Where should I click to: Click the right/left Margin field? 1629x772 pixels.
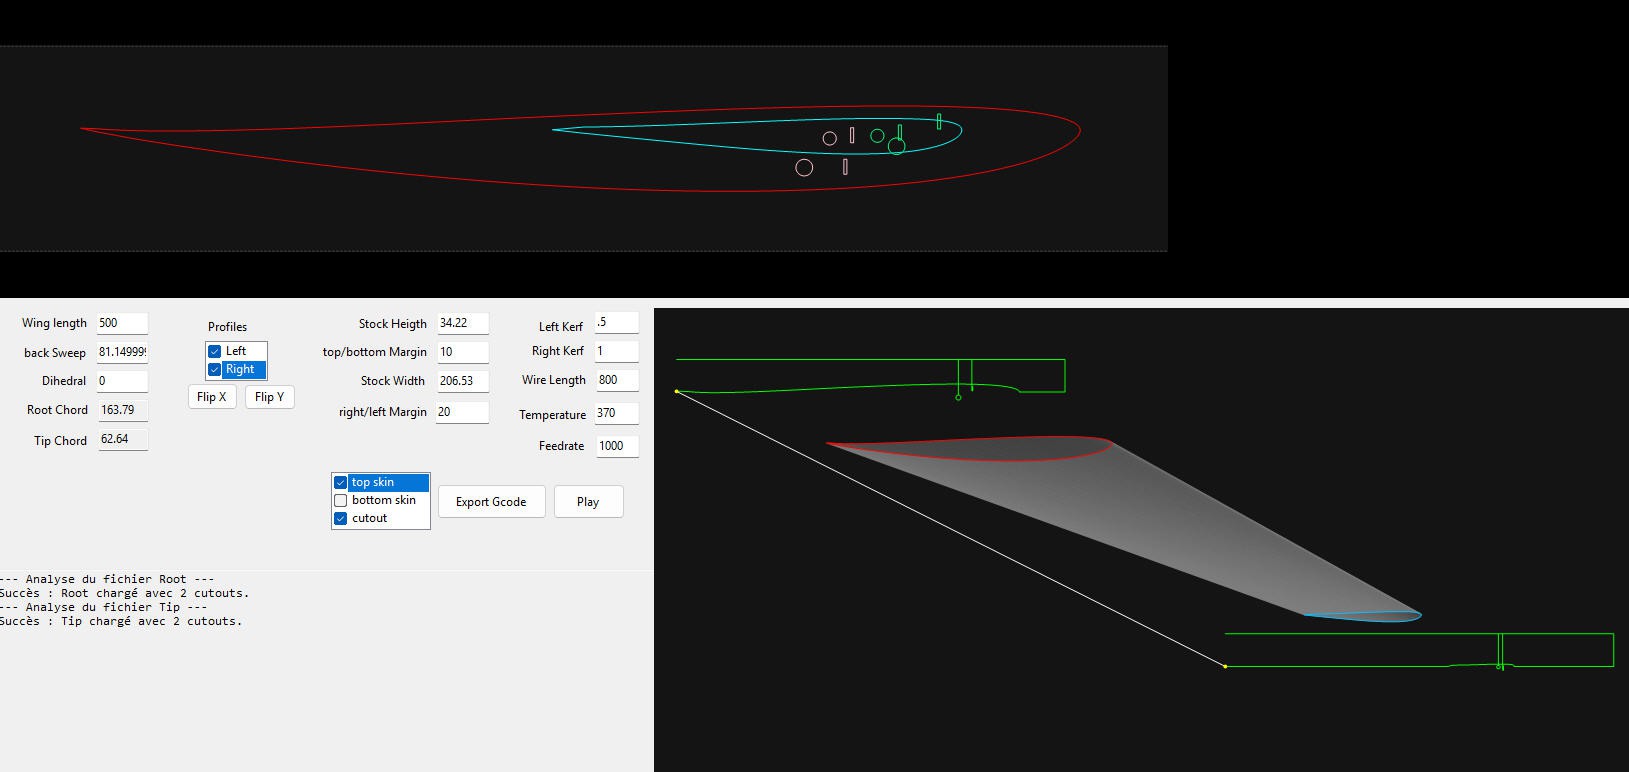(x=462, y=411)
